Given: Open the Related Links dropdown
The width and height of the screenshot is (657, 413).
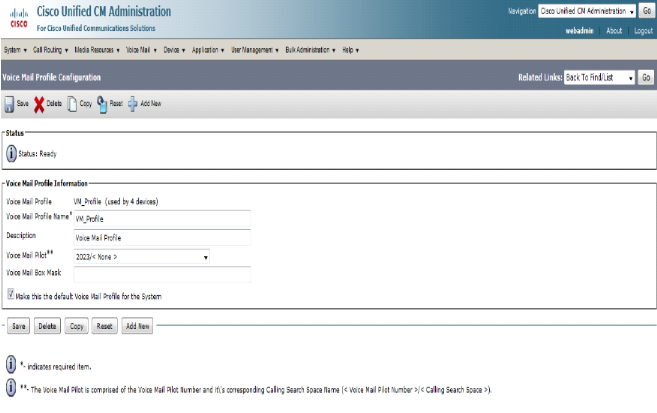Looking at the screenshot, I should pyautogui.click(x=599, y=77).
